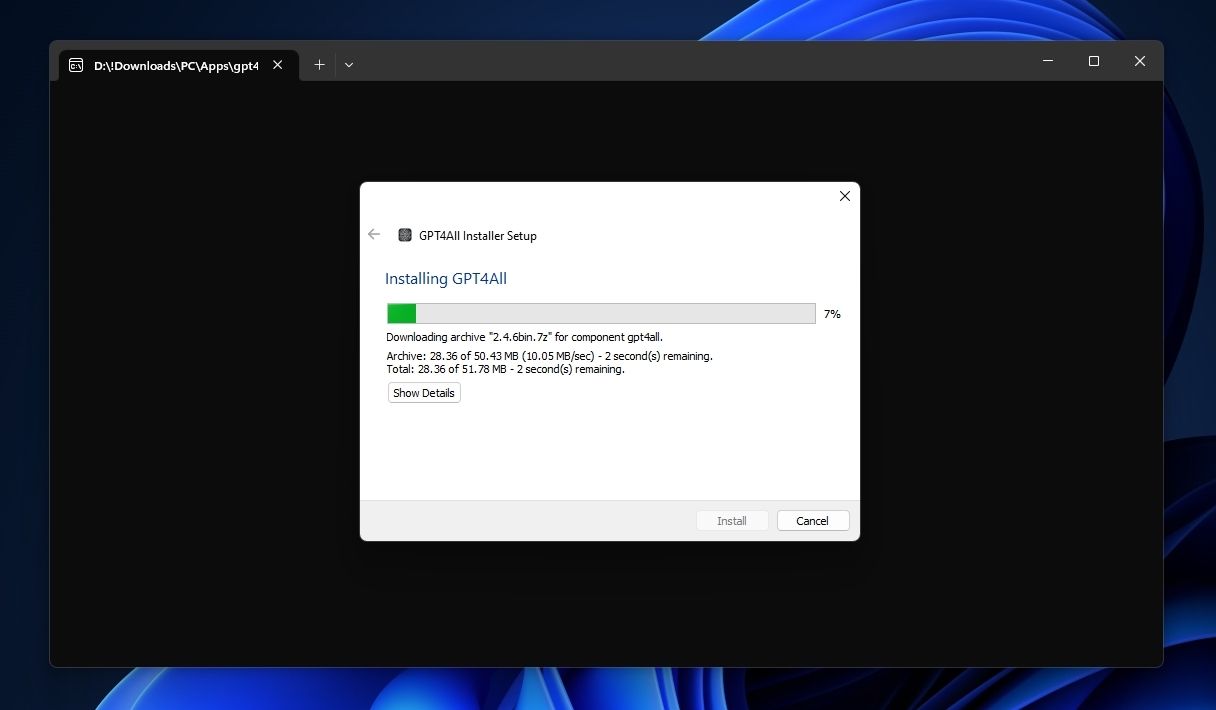Click the 7% progress percentage label
The height and width of the screenshot is (710, 1216).
coord(831,314)
